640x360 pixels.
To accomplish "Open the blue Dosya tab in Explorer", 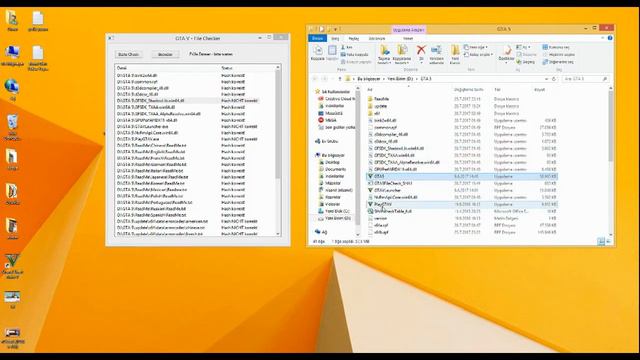I will pos(317,38).
